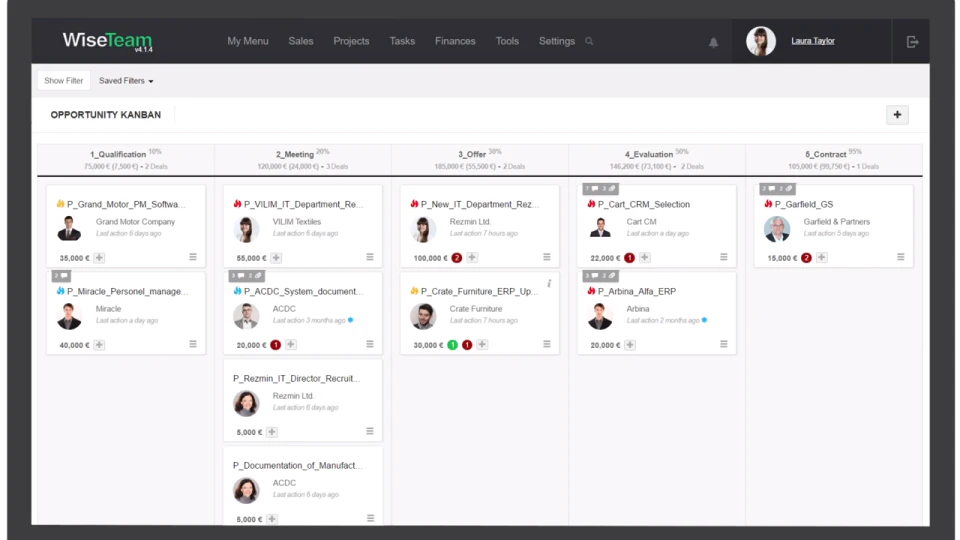Click plus icon next to 35,000 €

(99, 258)
